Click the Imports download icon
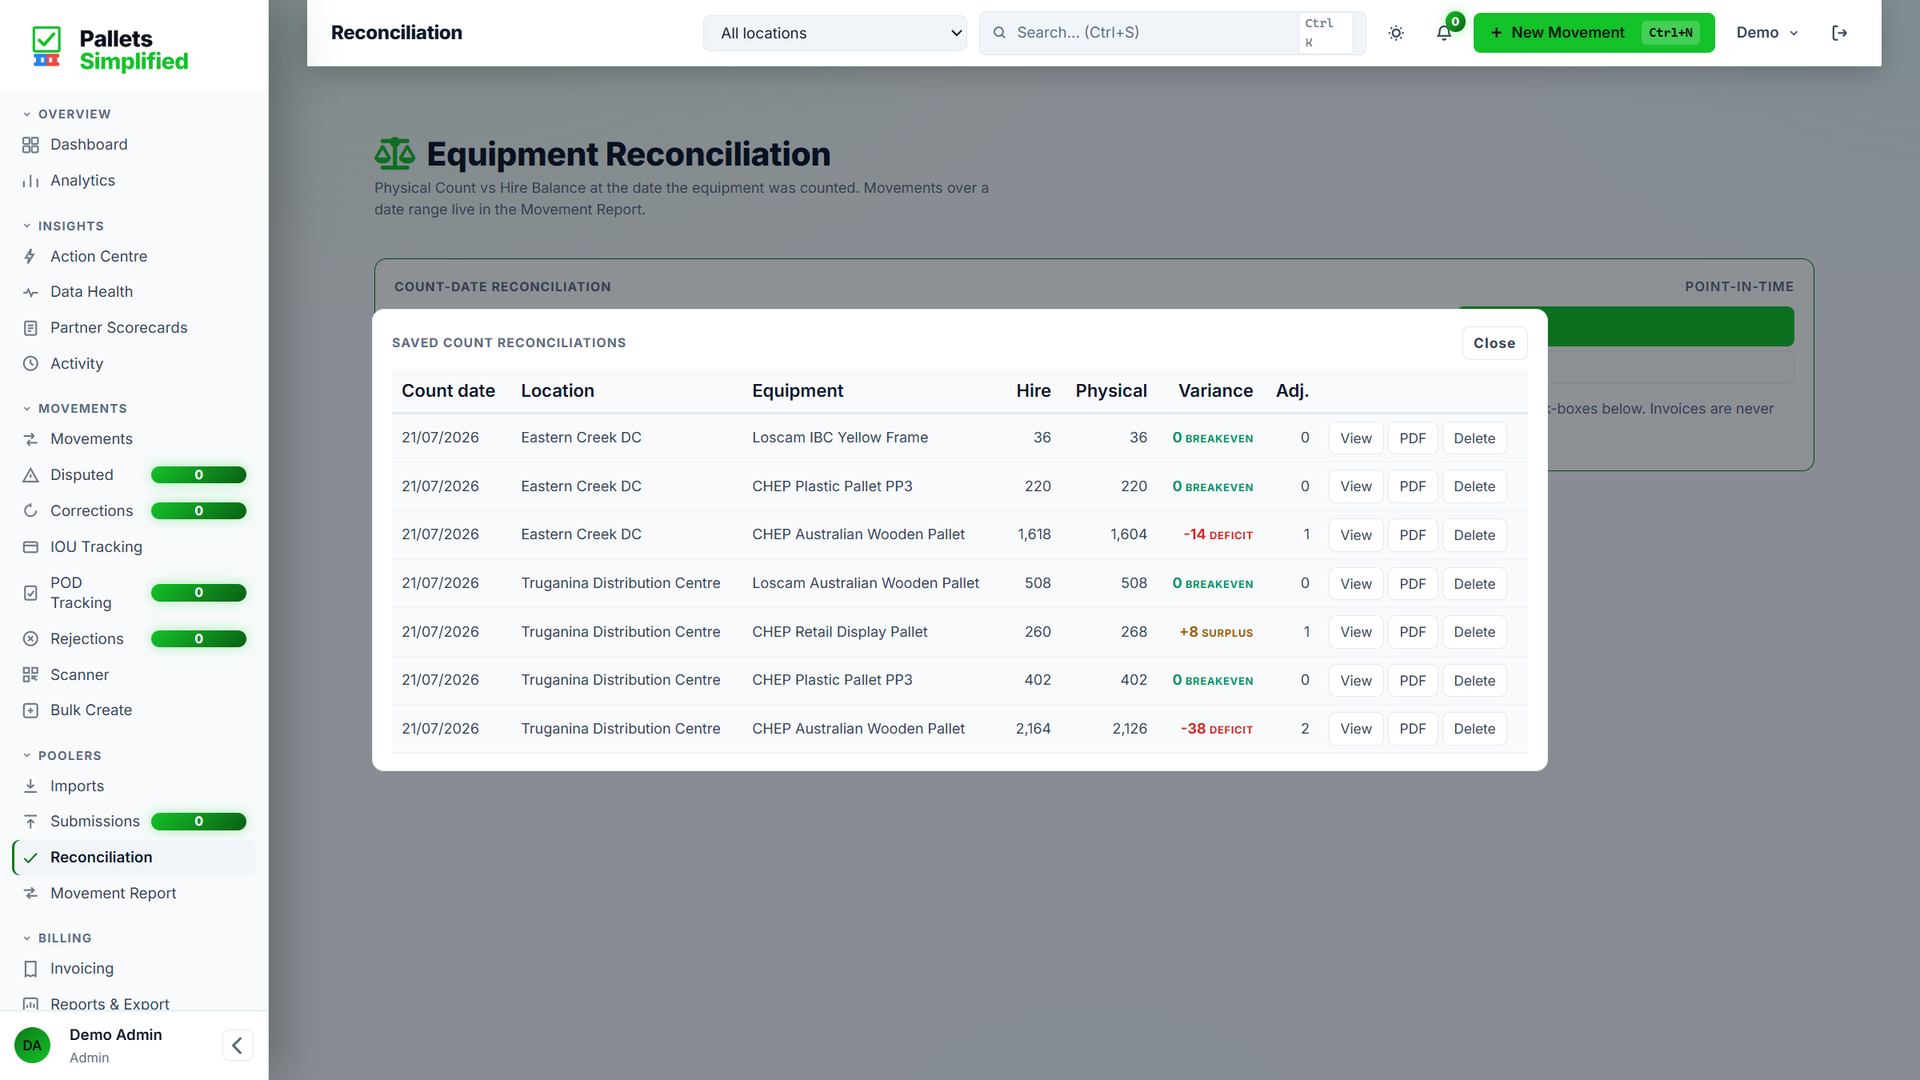 coord(30,786)
